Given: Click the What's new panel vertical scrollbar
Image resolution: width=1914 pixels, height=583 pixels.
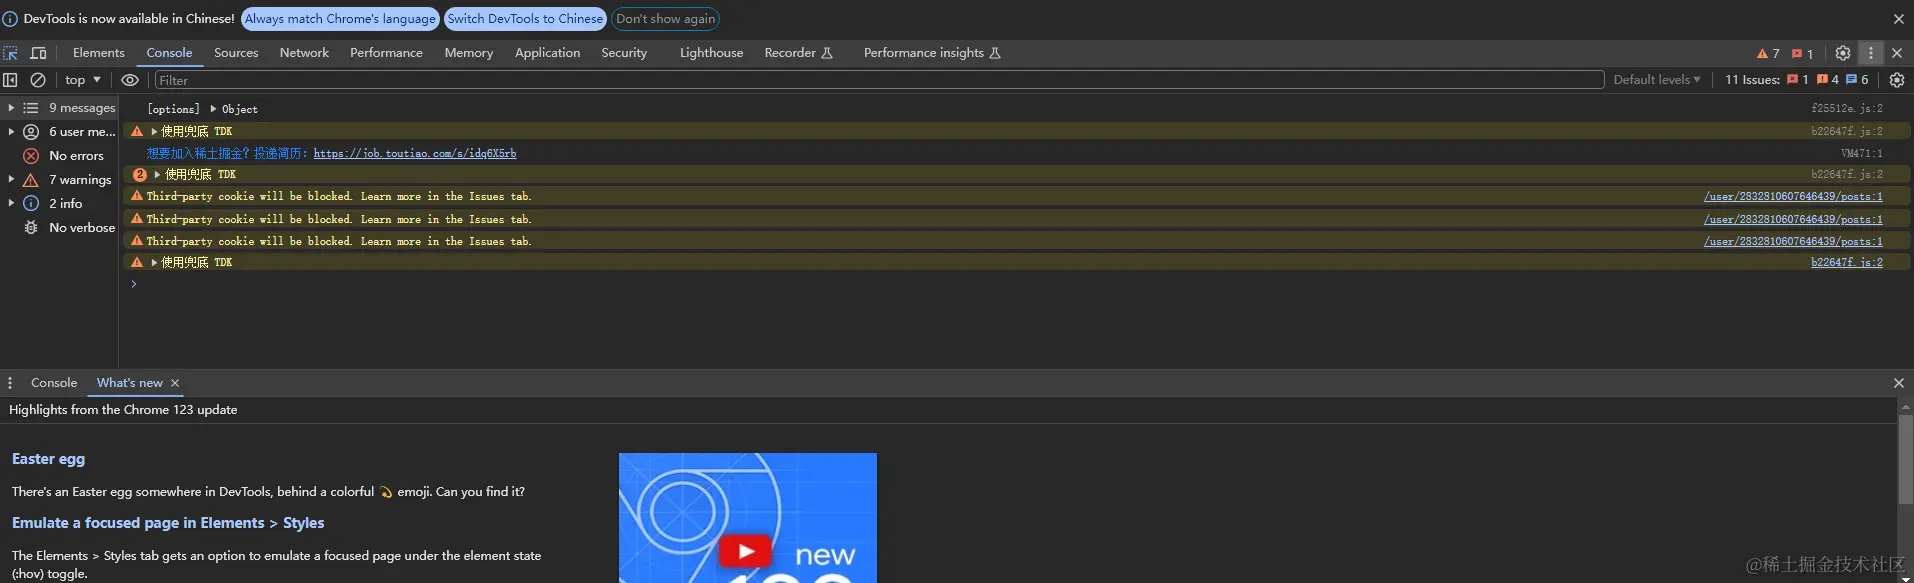Looking at the screenshot, I should click(x=1905, y=460).
